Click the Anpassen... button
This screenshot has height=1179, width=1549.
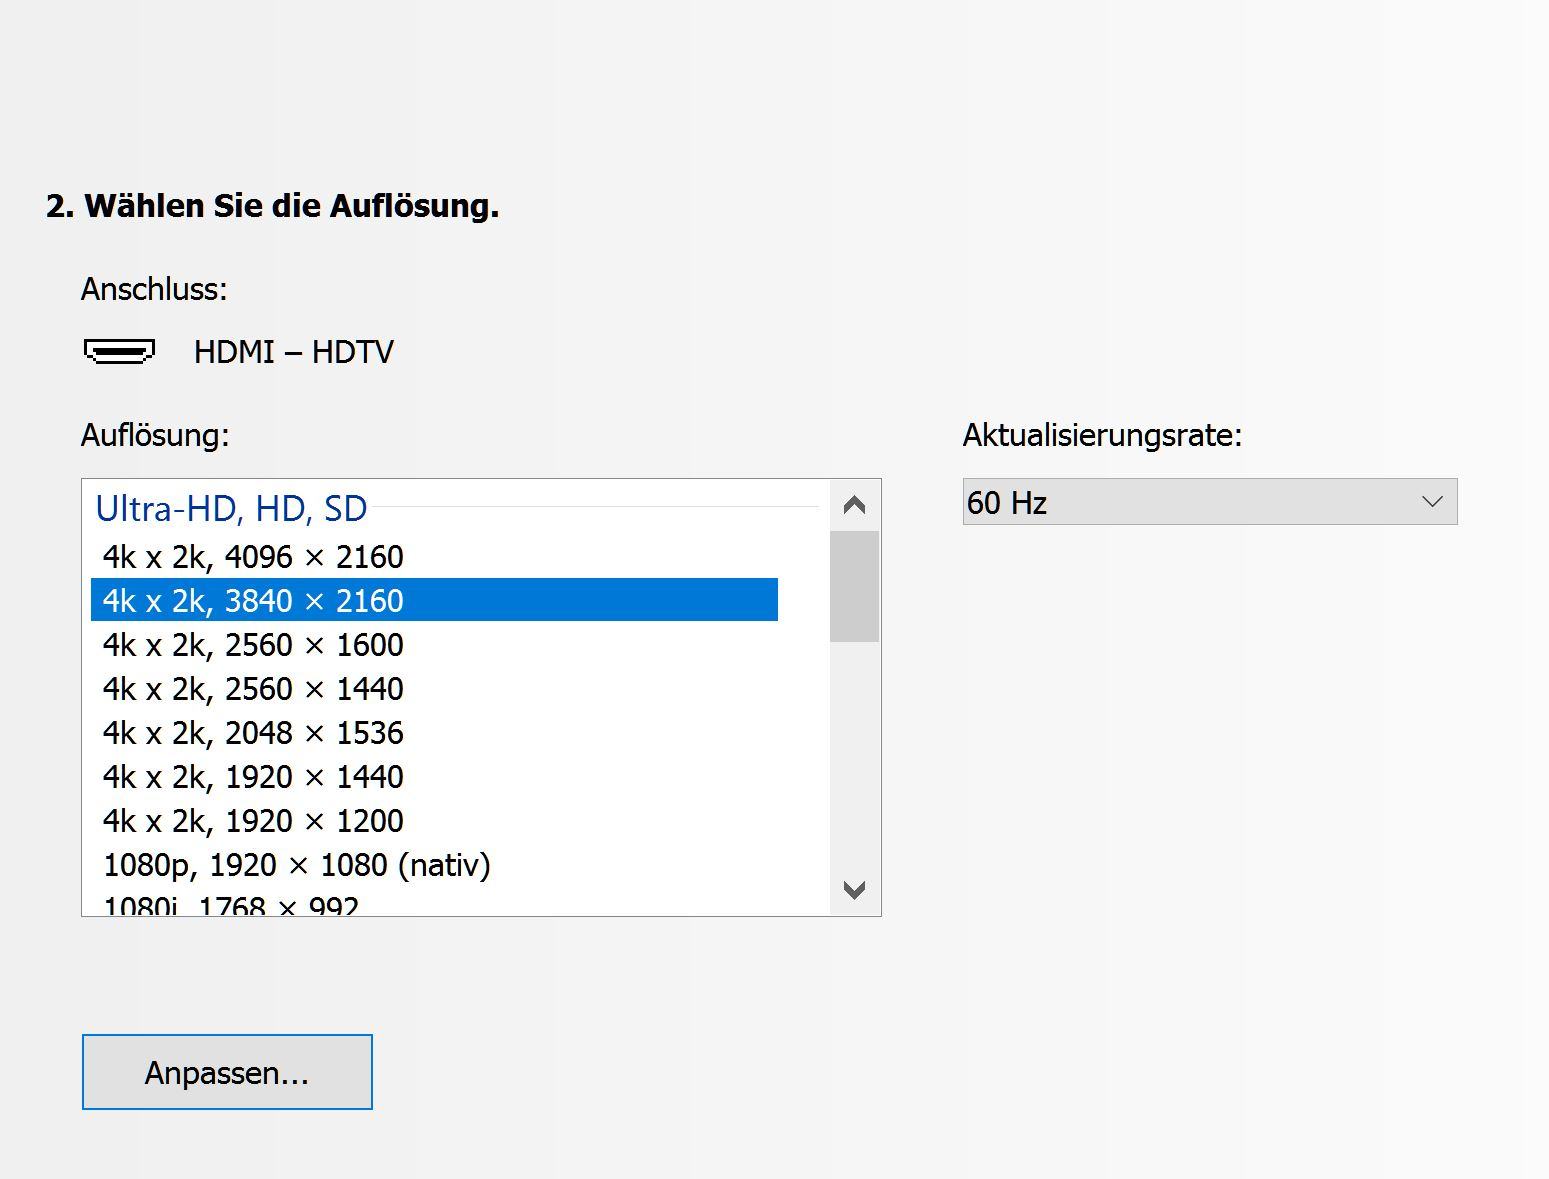coord(227,1072)
